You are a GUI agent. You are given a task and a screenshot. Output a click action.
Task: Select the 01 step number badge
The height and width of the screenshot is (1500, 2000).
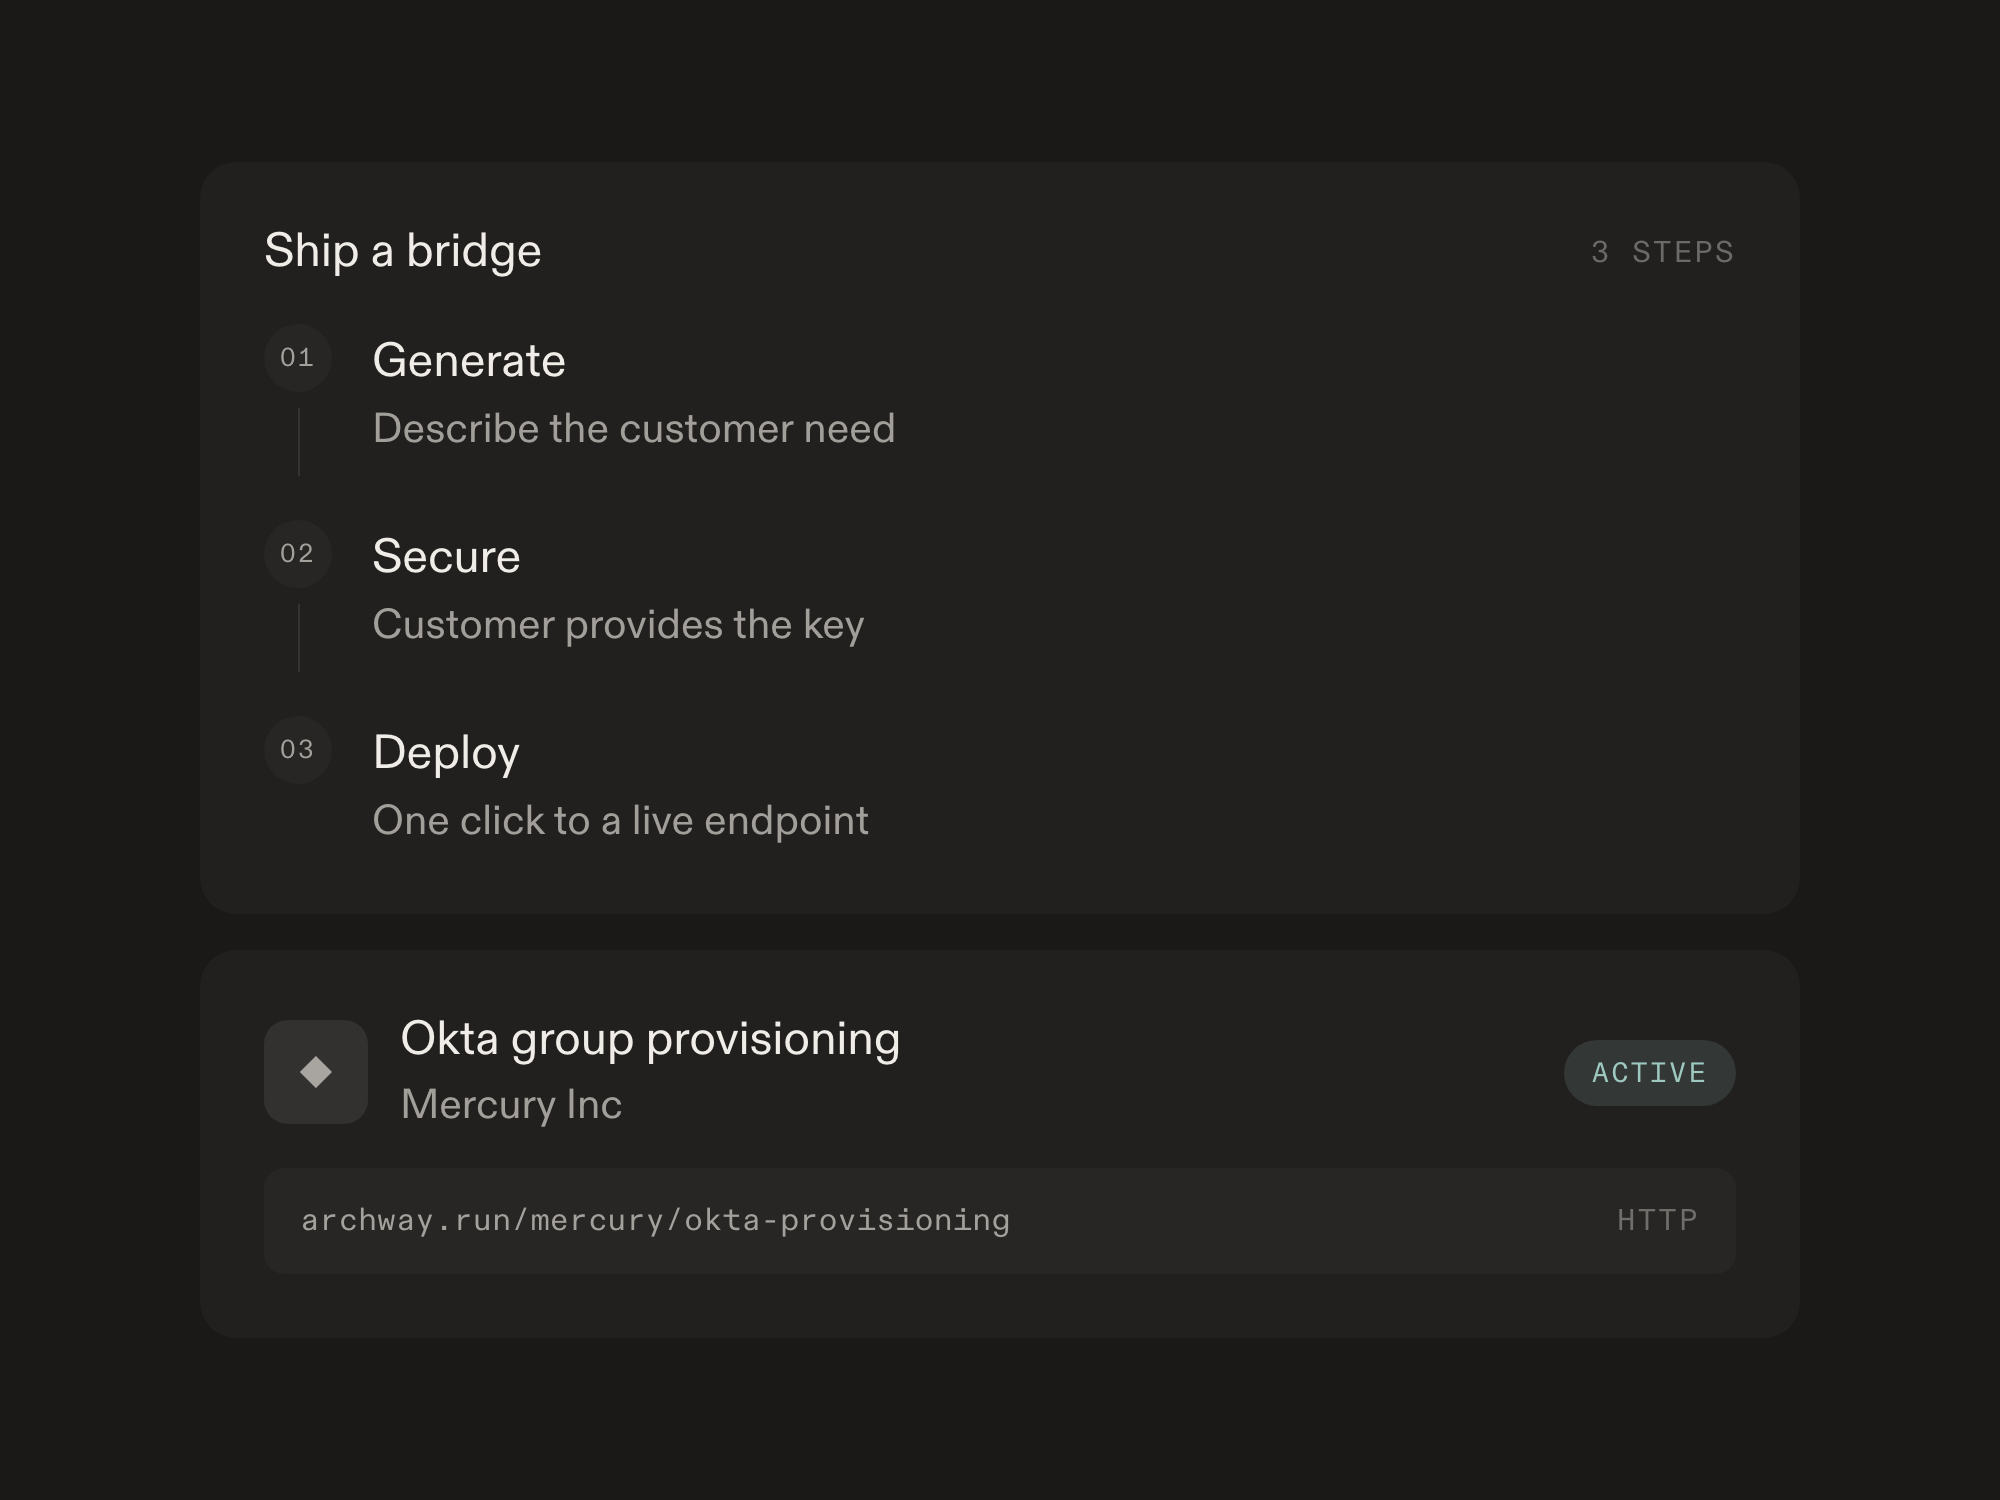[298, 358]
